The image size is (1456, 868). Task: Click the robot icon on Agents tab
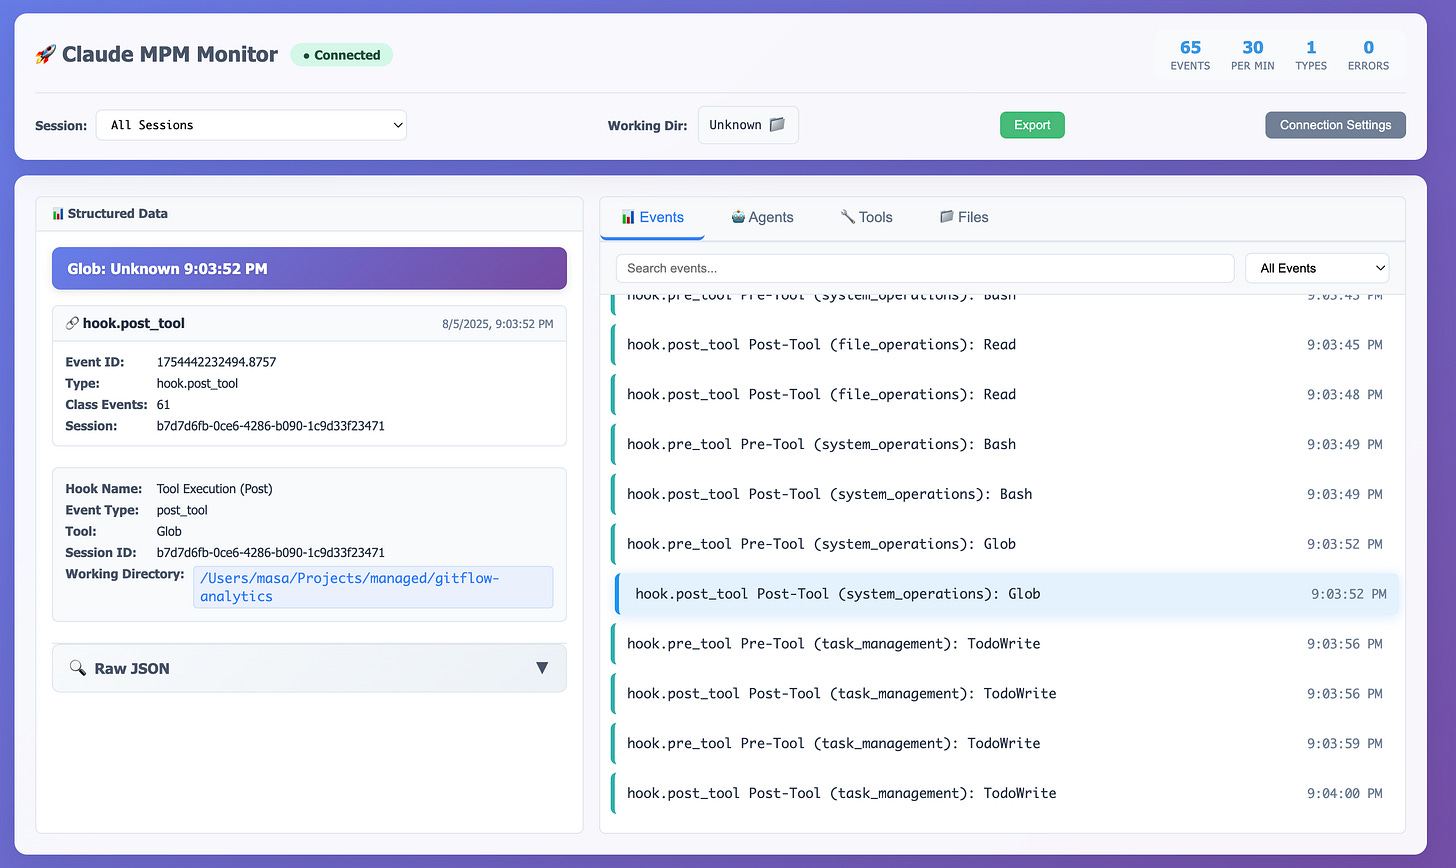click(x=738, y=217)
